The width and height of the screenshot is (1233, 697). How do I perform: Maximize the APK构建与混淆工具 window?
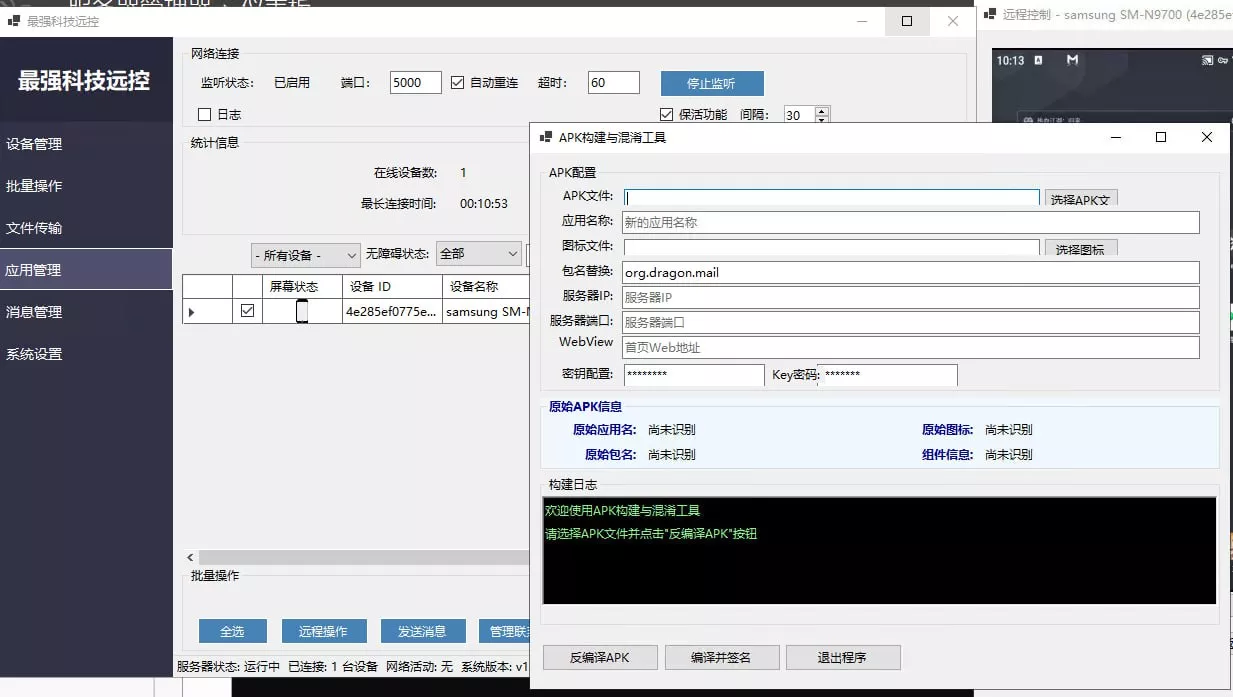[x=1161, y=137]
